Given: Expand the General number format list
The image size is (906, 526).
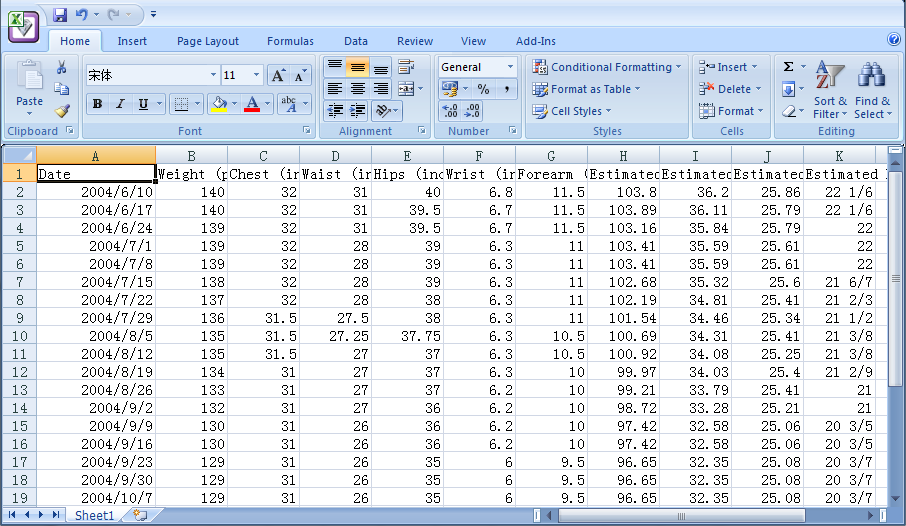Looking at the screenshot, I should click(x=510, y=67).
